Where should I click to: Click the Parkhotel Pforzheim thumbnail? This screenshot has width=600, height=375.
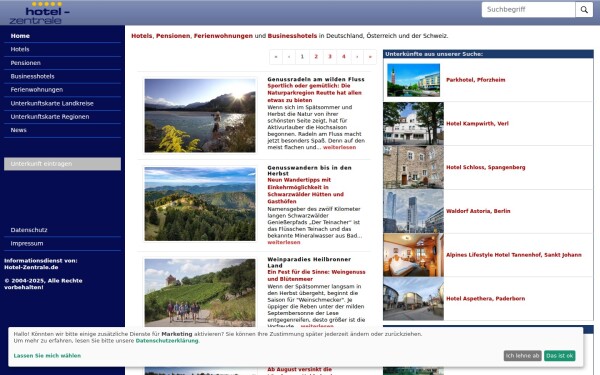coord(413,80)
